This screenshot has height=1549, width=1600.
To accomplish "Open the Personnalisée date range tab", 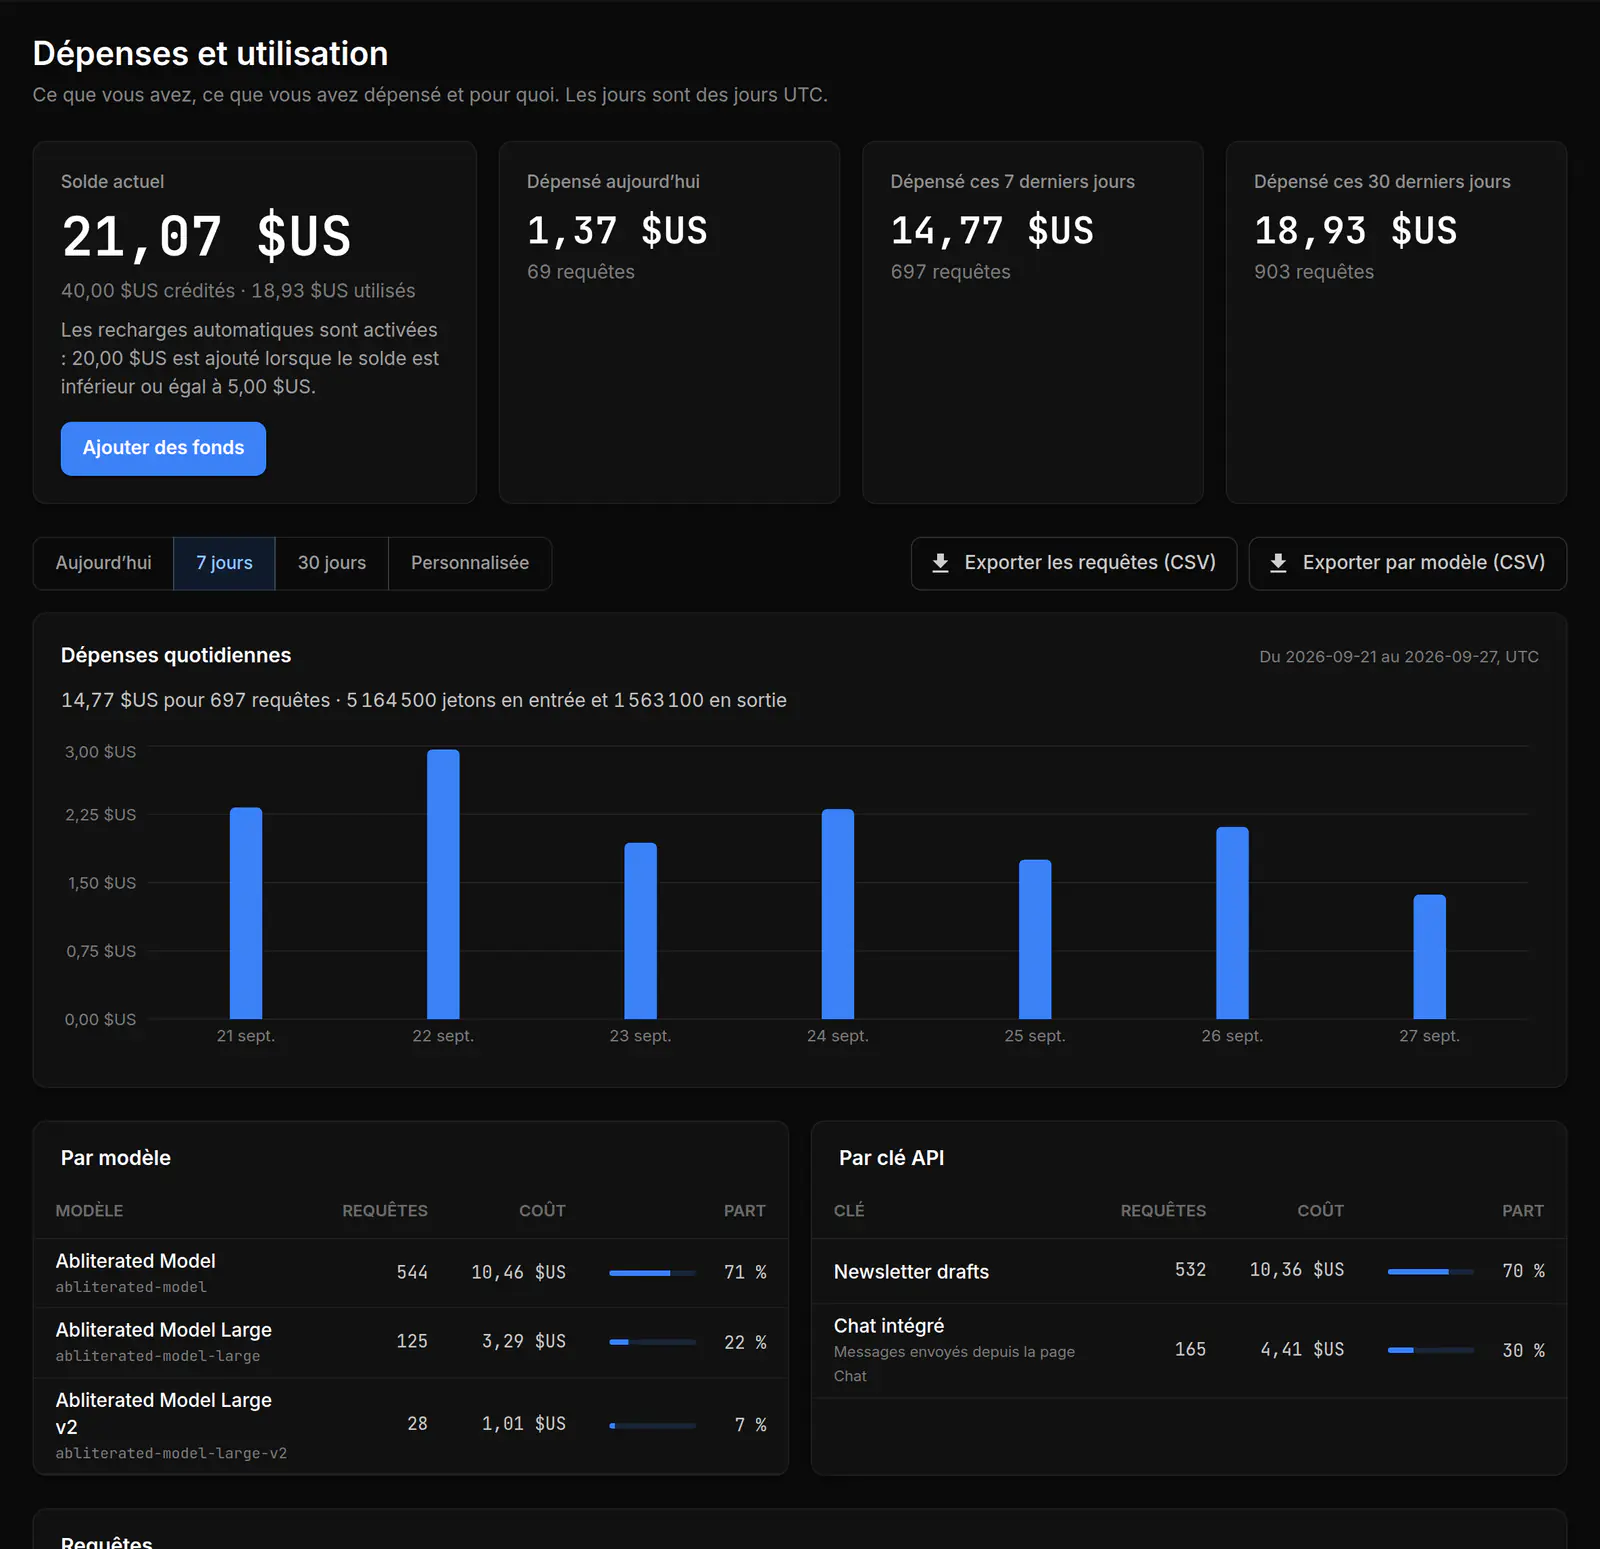I will [x=470, y=563].
